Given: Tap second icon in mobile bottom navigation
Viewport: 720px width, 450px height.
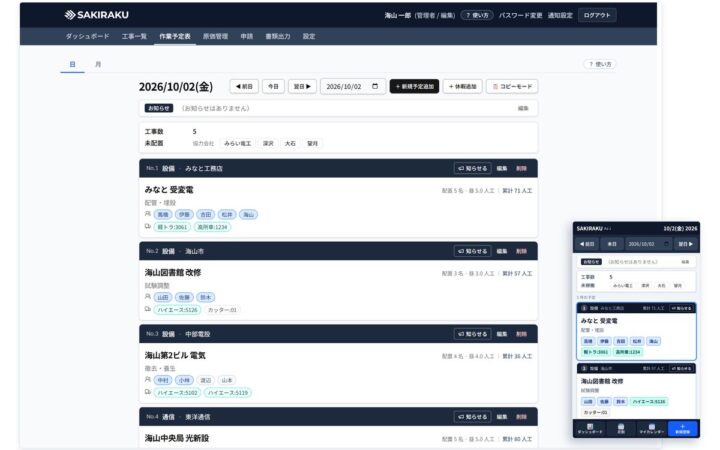Looking at the screenshot, I should [620, 427].
